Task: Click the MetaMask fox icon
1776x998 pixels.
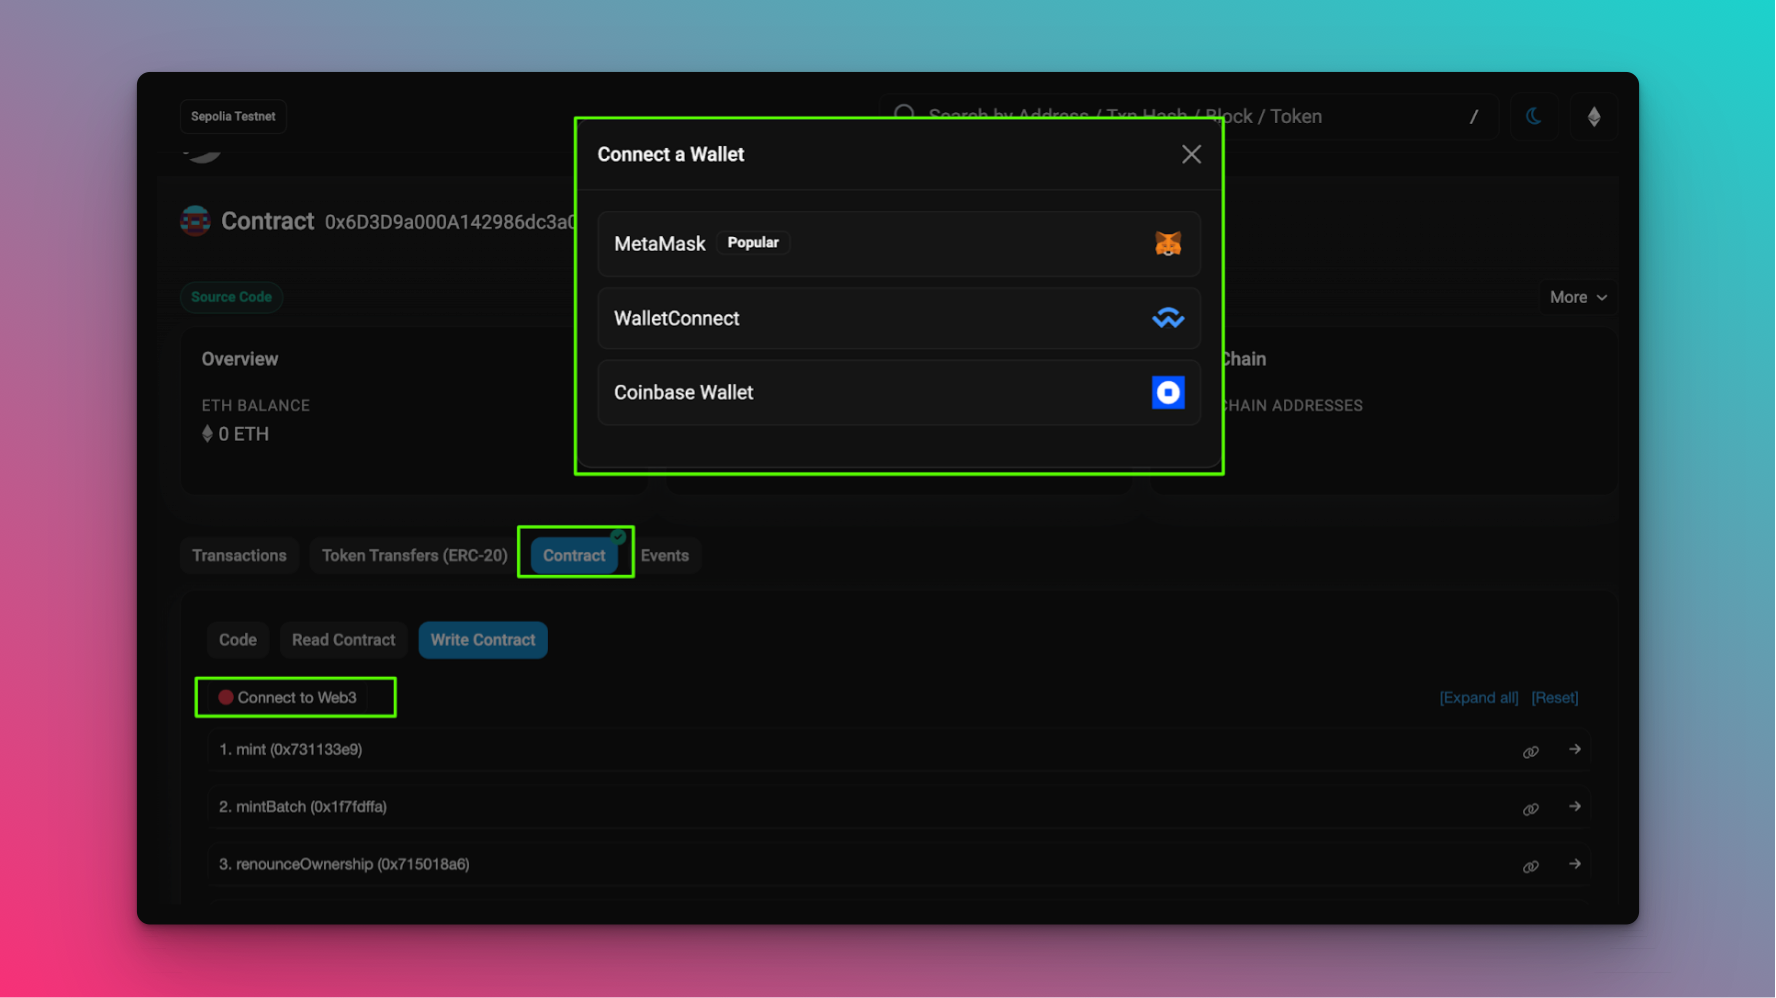Action: (1168, 244)
